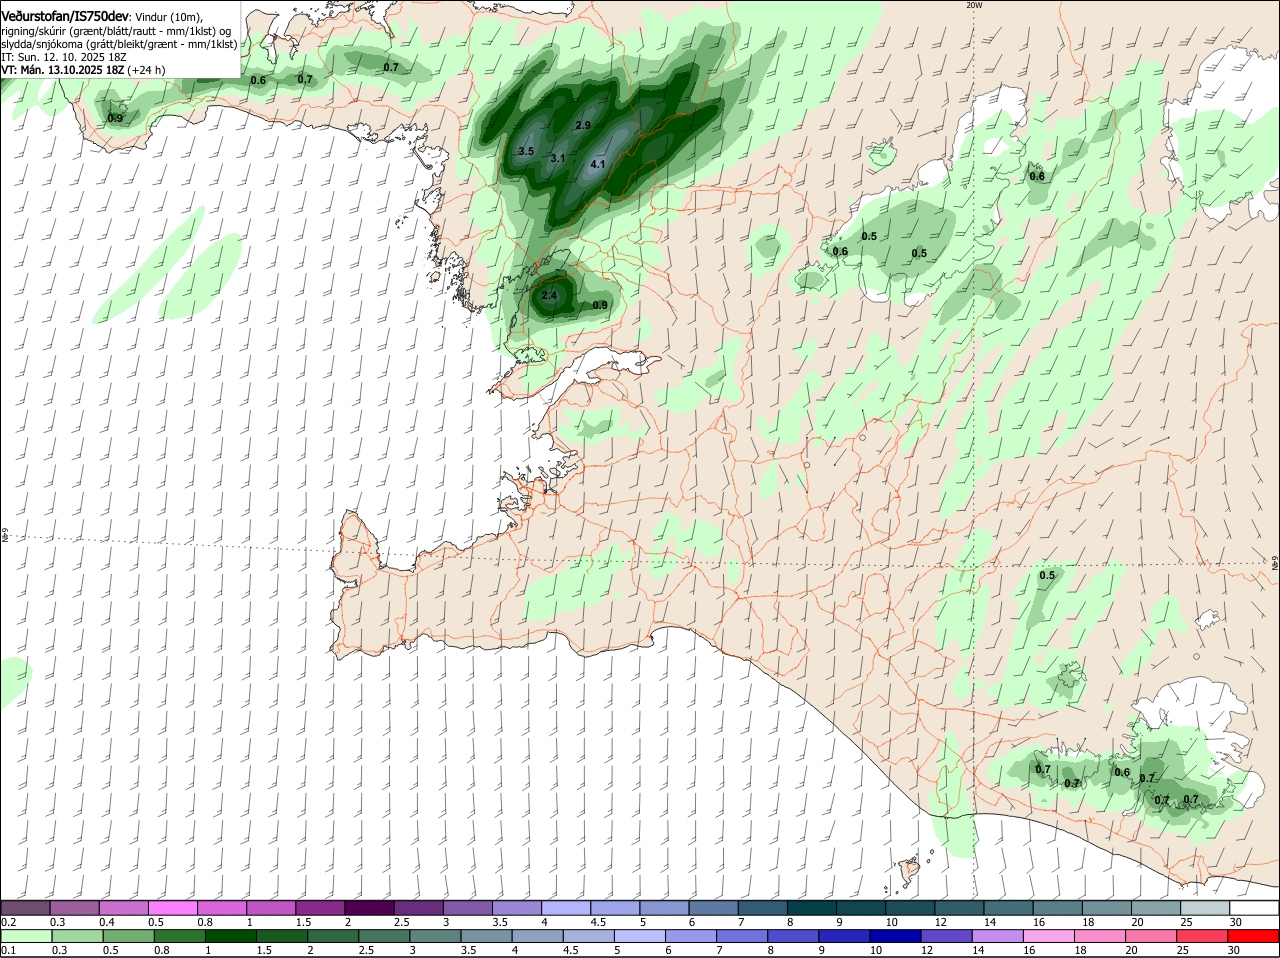Viewport: 1280px width, 958px height.
Task: Click the pink 18–20 rain legend swatch
Action: click(x=1099, y=936)
